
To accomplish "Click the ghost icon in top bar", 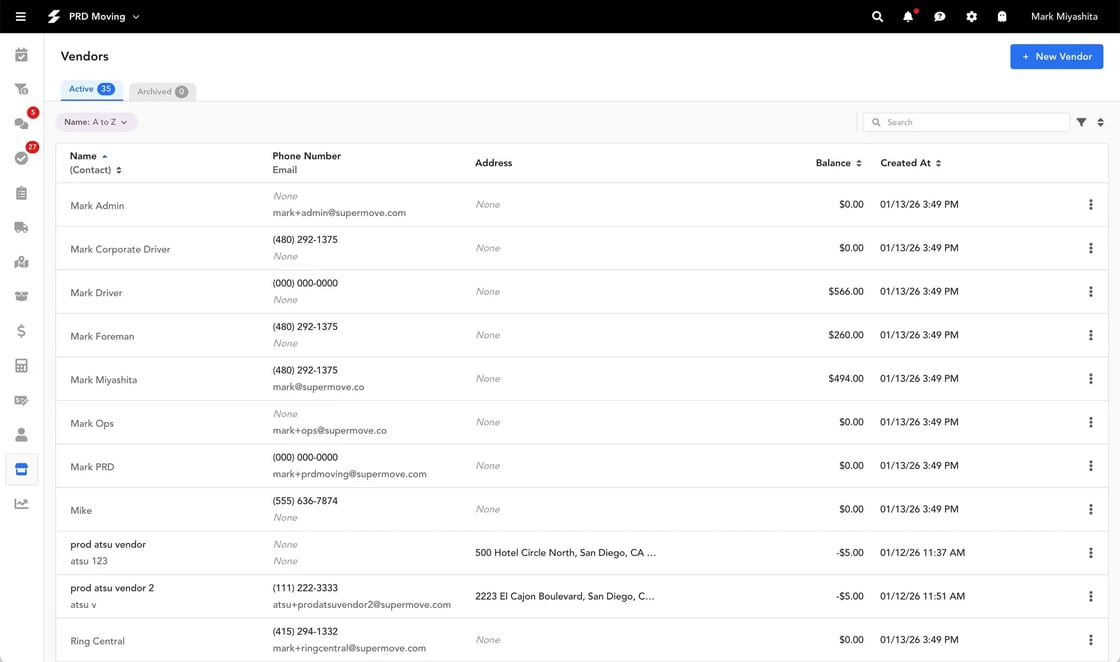I will 1002,16.
